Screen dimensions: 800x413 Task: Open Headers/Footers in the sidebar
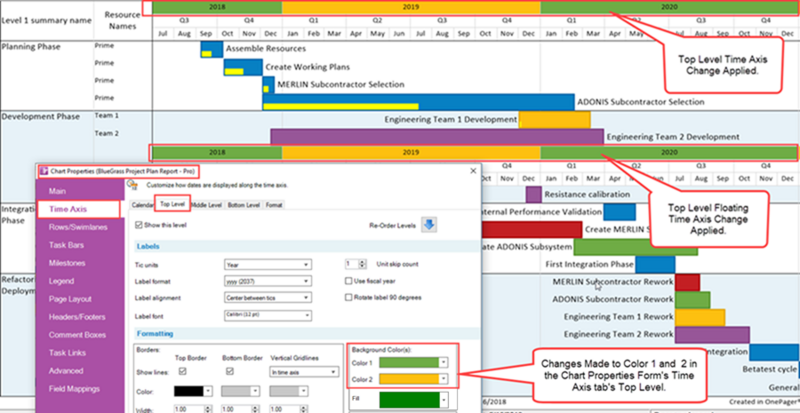77,317
